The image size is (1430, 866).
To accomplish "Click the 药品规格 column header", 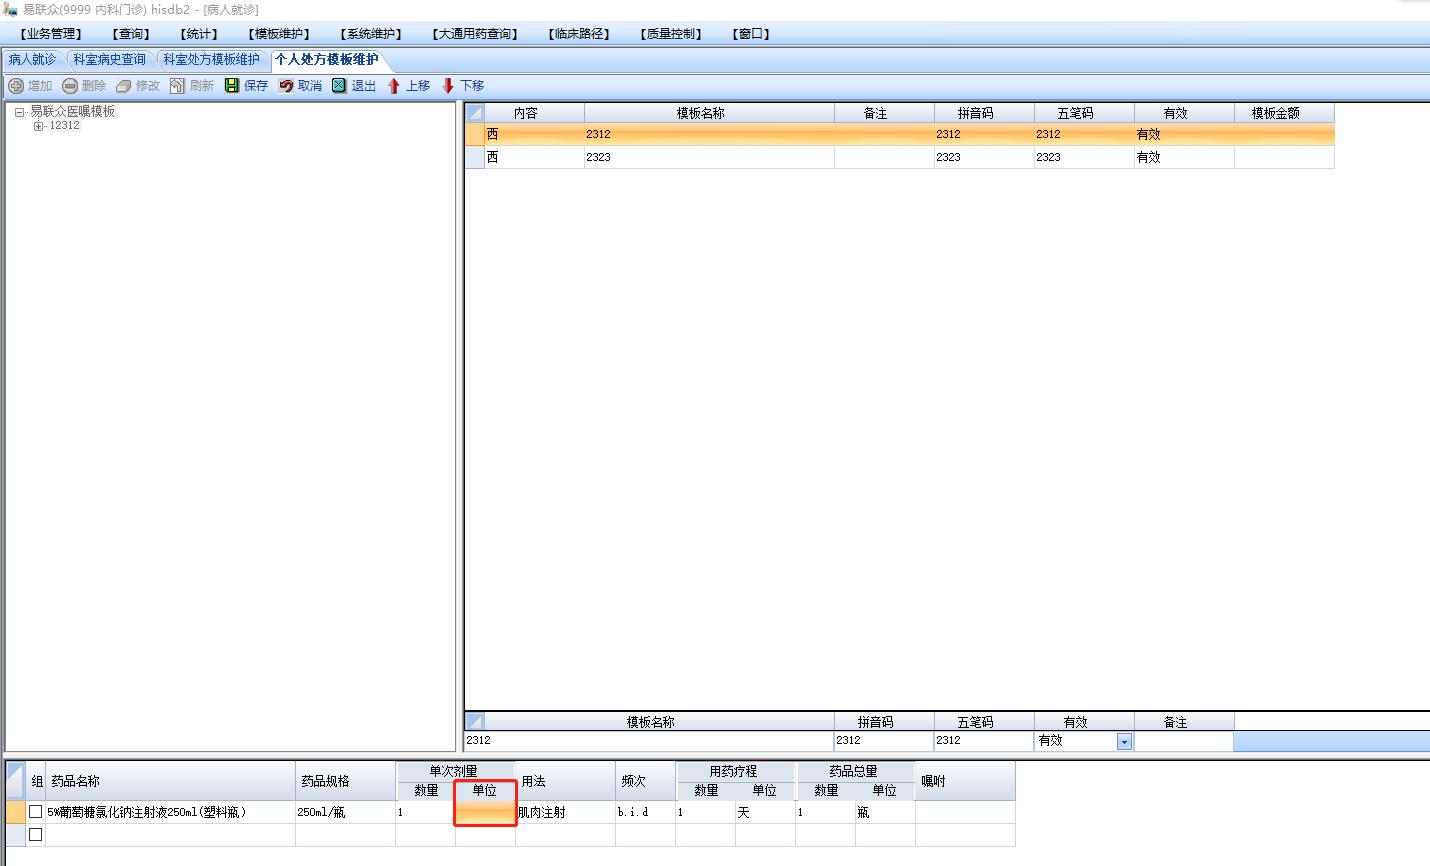I will pos(345,781).
